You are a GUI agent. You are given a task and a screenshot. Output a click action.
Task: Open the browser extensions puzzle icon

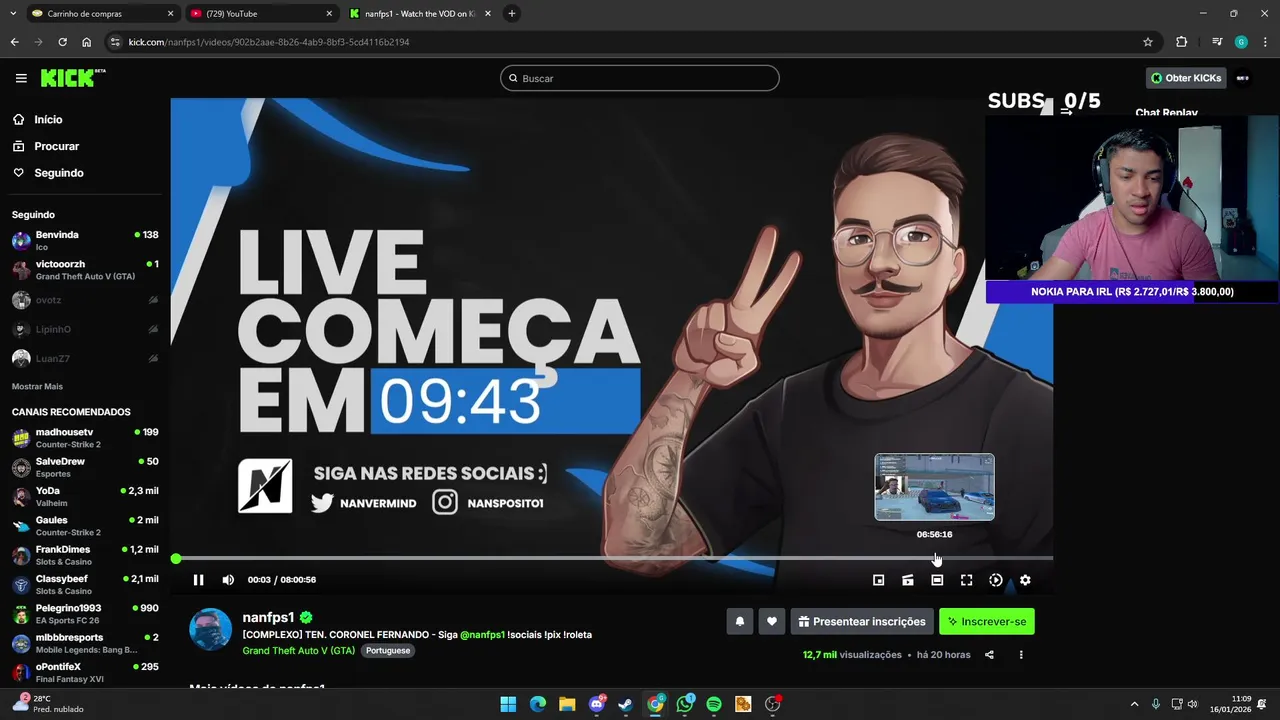(1181, 42)
